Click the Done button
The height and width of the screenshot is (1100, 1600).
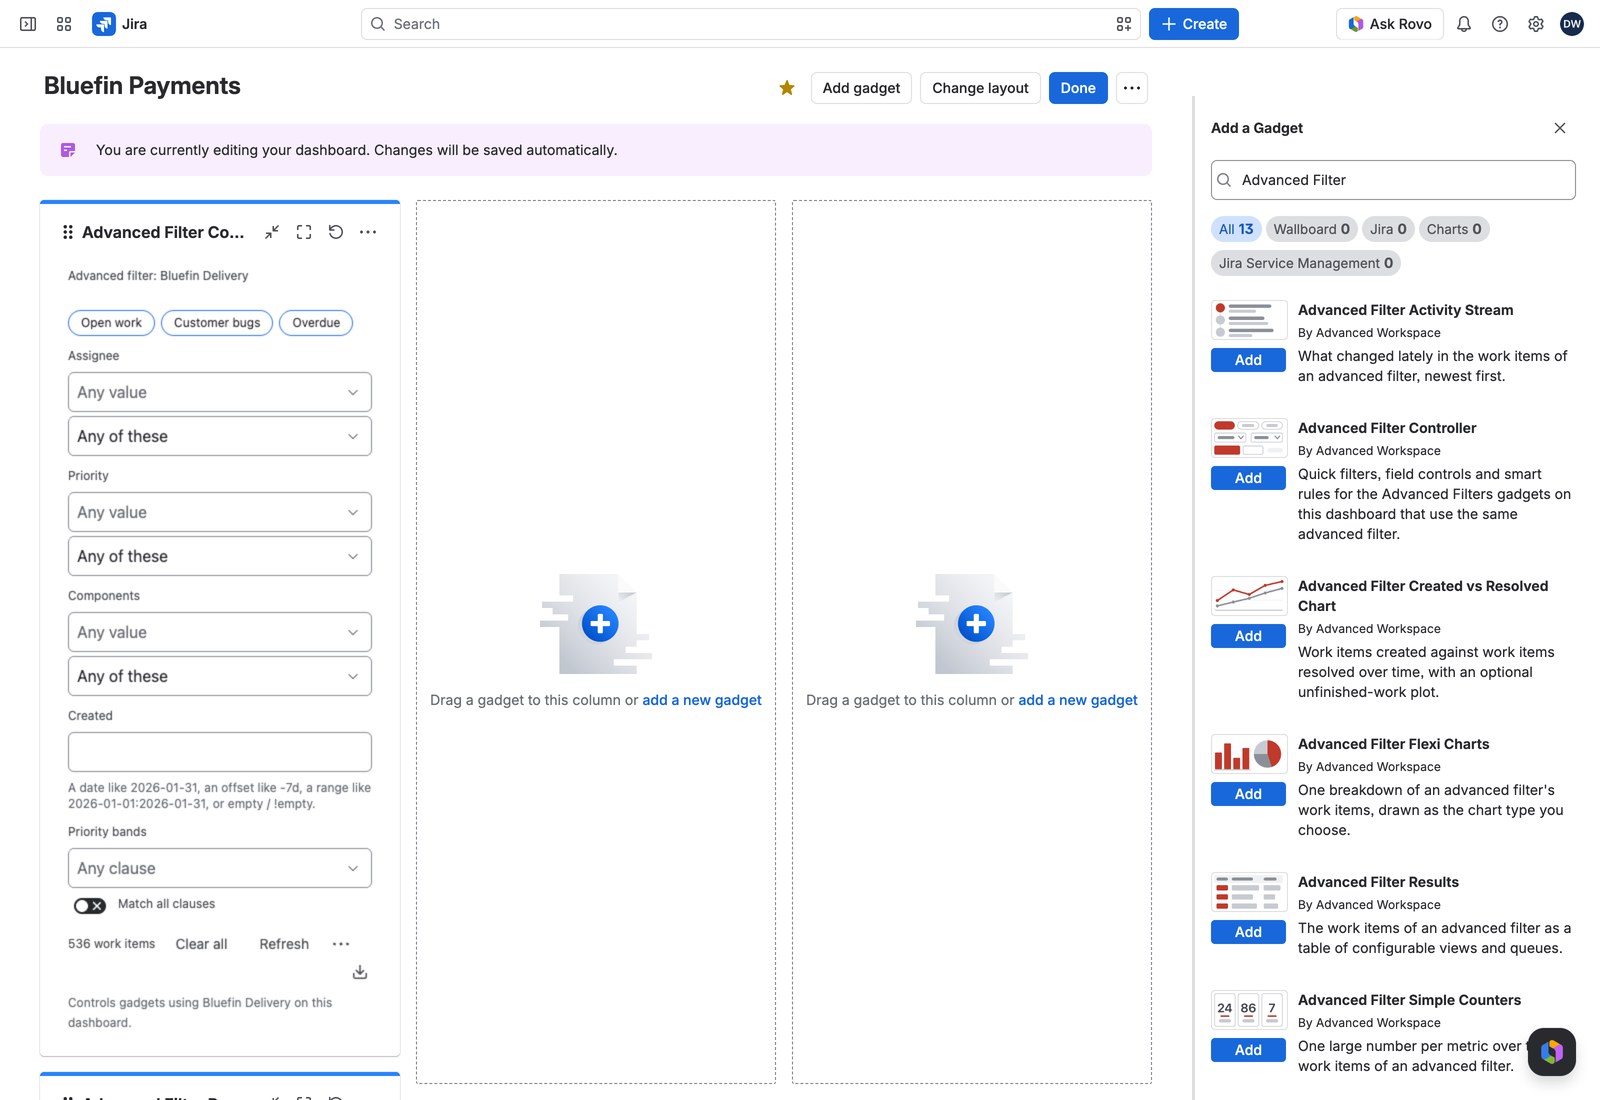click(x=1078, y=88)
